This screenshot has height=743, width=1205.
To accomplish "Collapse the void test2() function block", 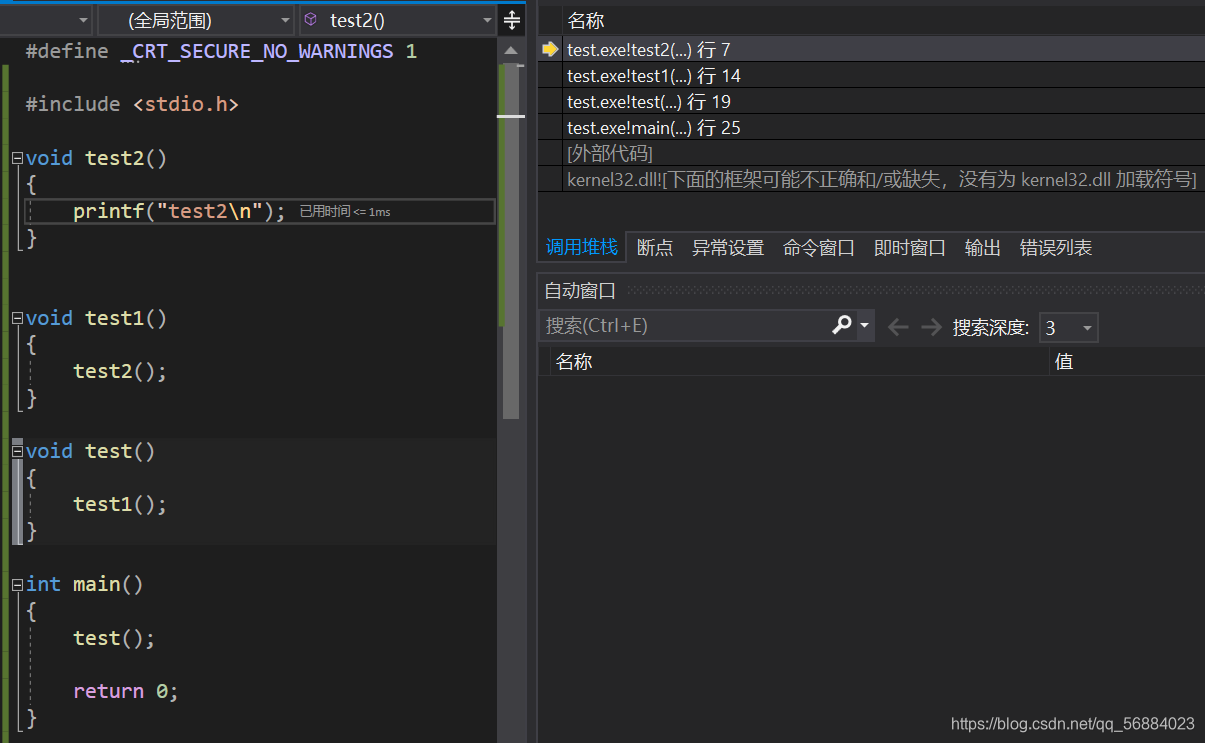I will [x=17, y=158].
